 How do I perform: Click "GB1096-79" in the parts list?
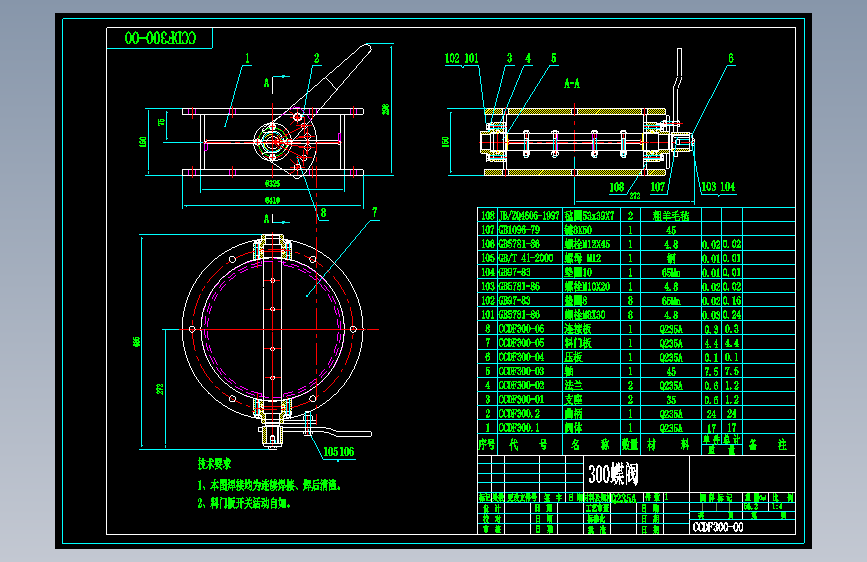tap(519, 230)
